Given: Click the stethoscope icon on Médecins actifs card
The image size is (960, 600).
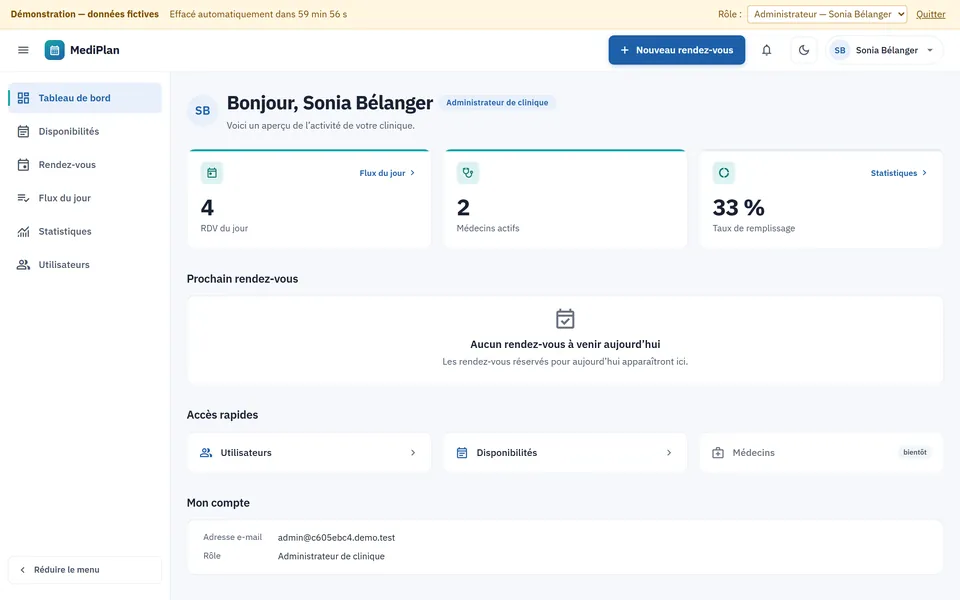Looking at the screenshot, I should pyautogui.click(x=468, y=173).
